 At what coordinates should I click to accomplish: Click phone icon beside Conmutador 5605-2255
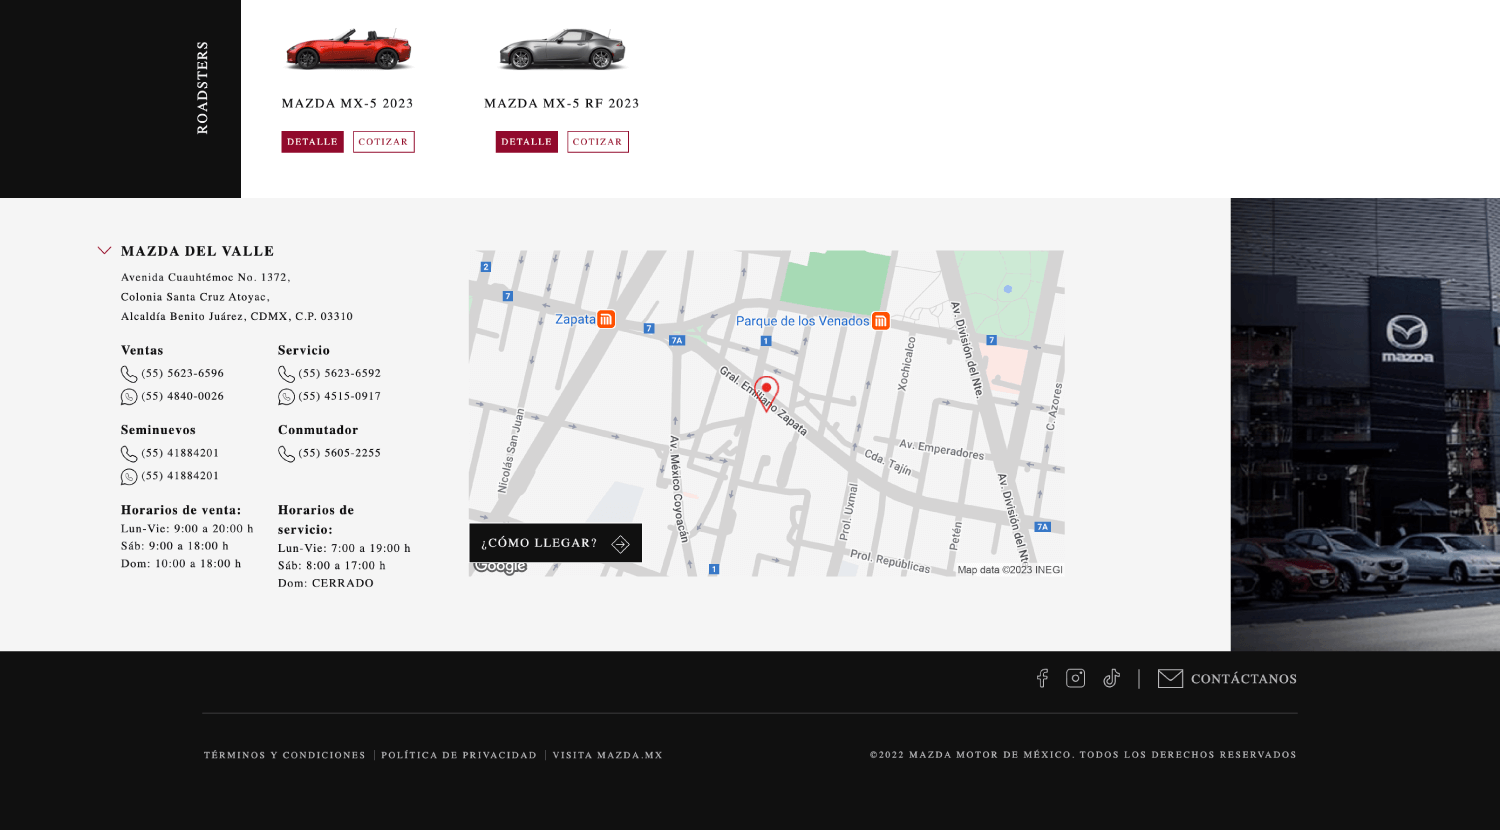point(286,454)
